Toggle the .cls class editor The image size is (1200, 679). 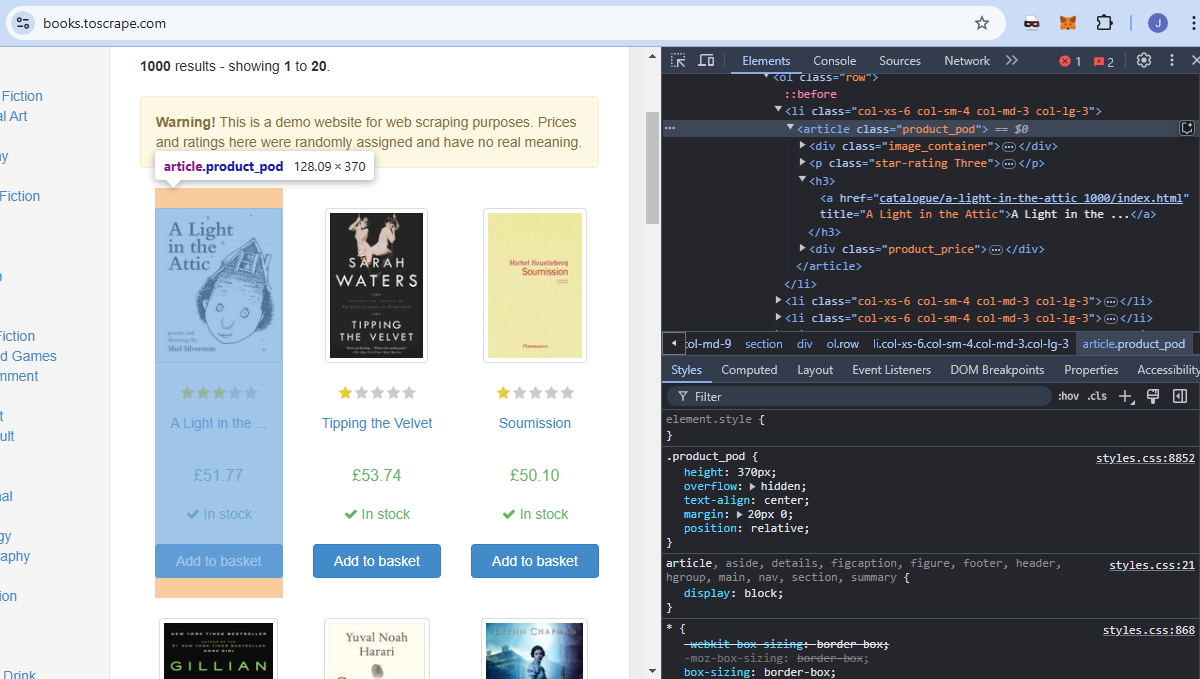coord(1096,396)
